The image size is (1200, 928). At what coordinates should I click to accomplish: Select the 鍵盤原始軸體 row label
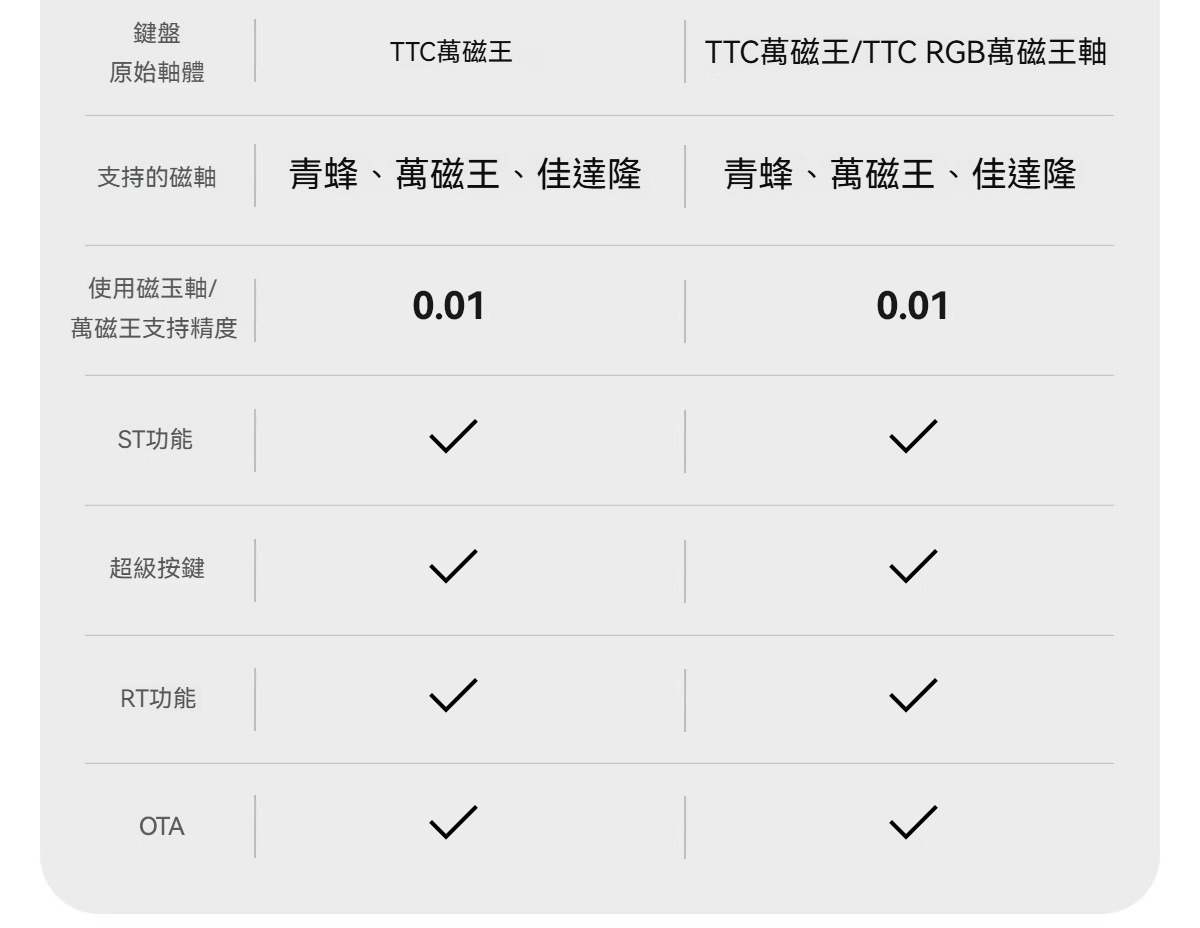click(157, 53)
